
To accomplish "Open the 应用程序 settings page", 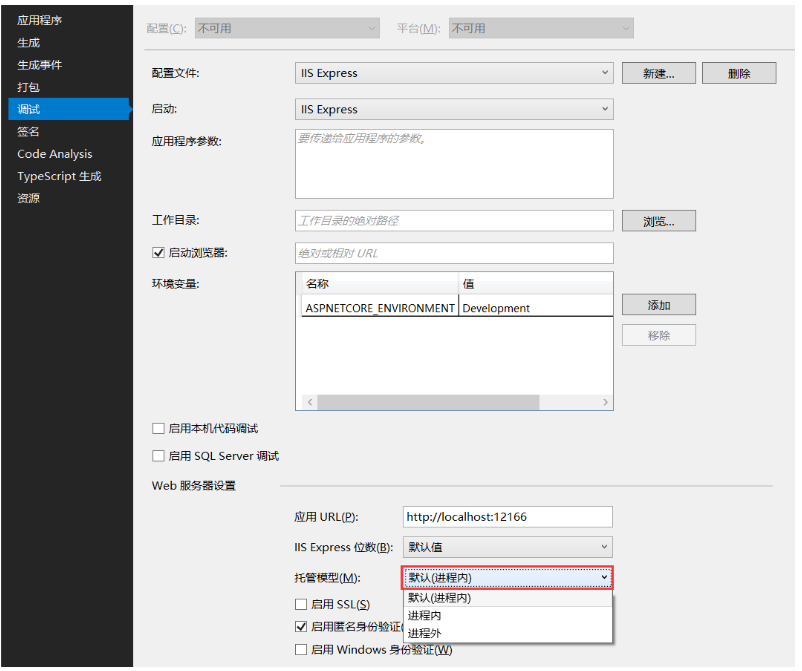I will (39, 20).
